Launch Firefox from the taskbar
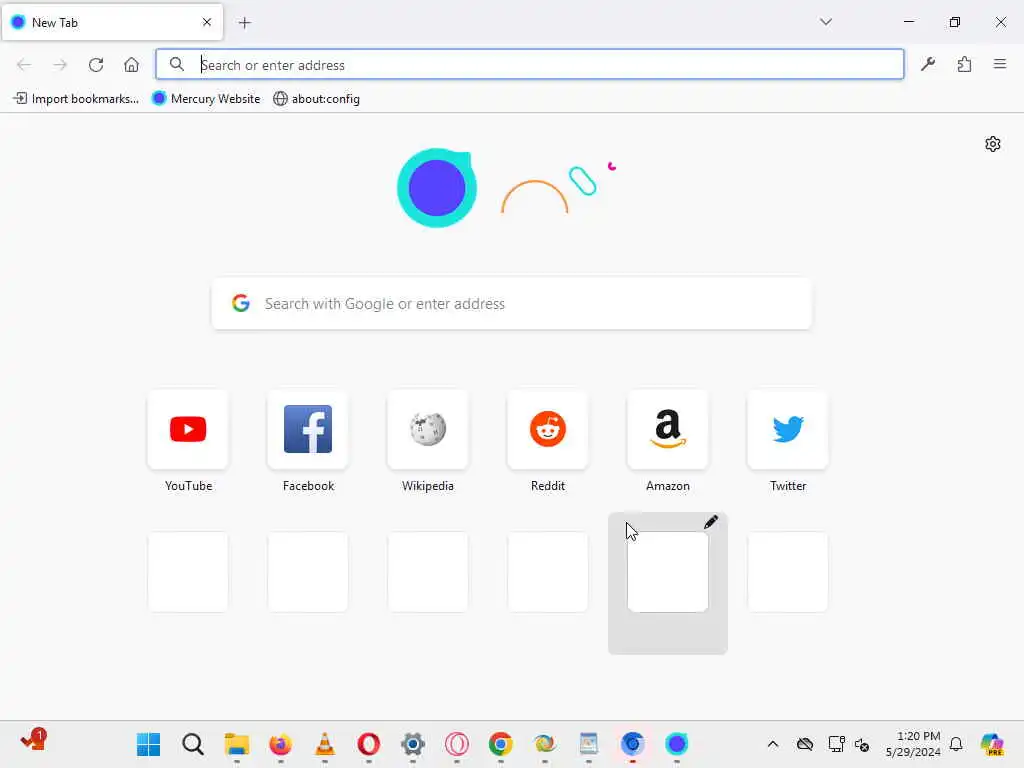 (281, 744)
